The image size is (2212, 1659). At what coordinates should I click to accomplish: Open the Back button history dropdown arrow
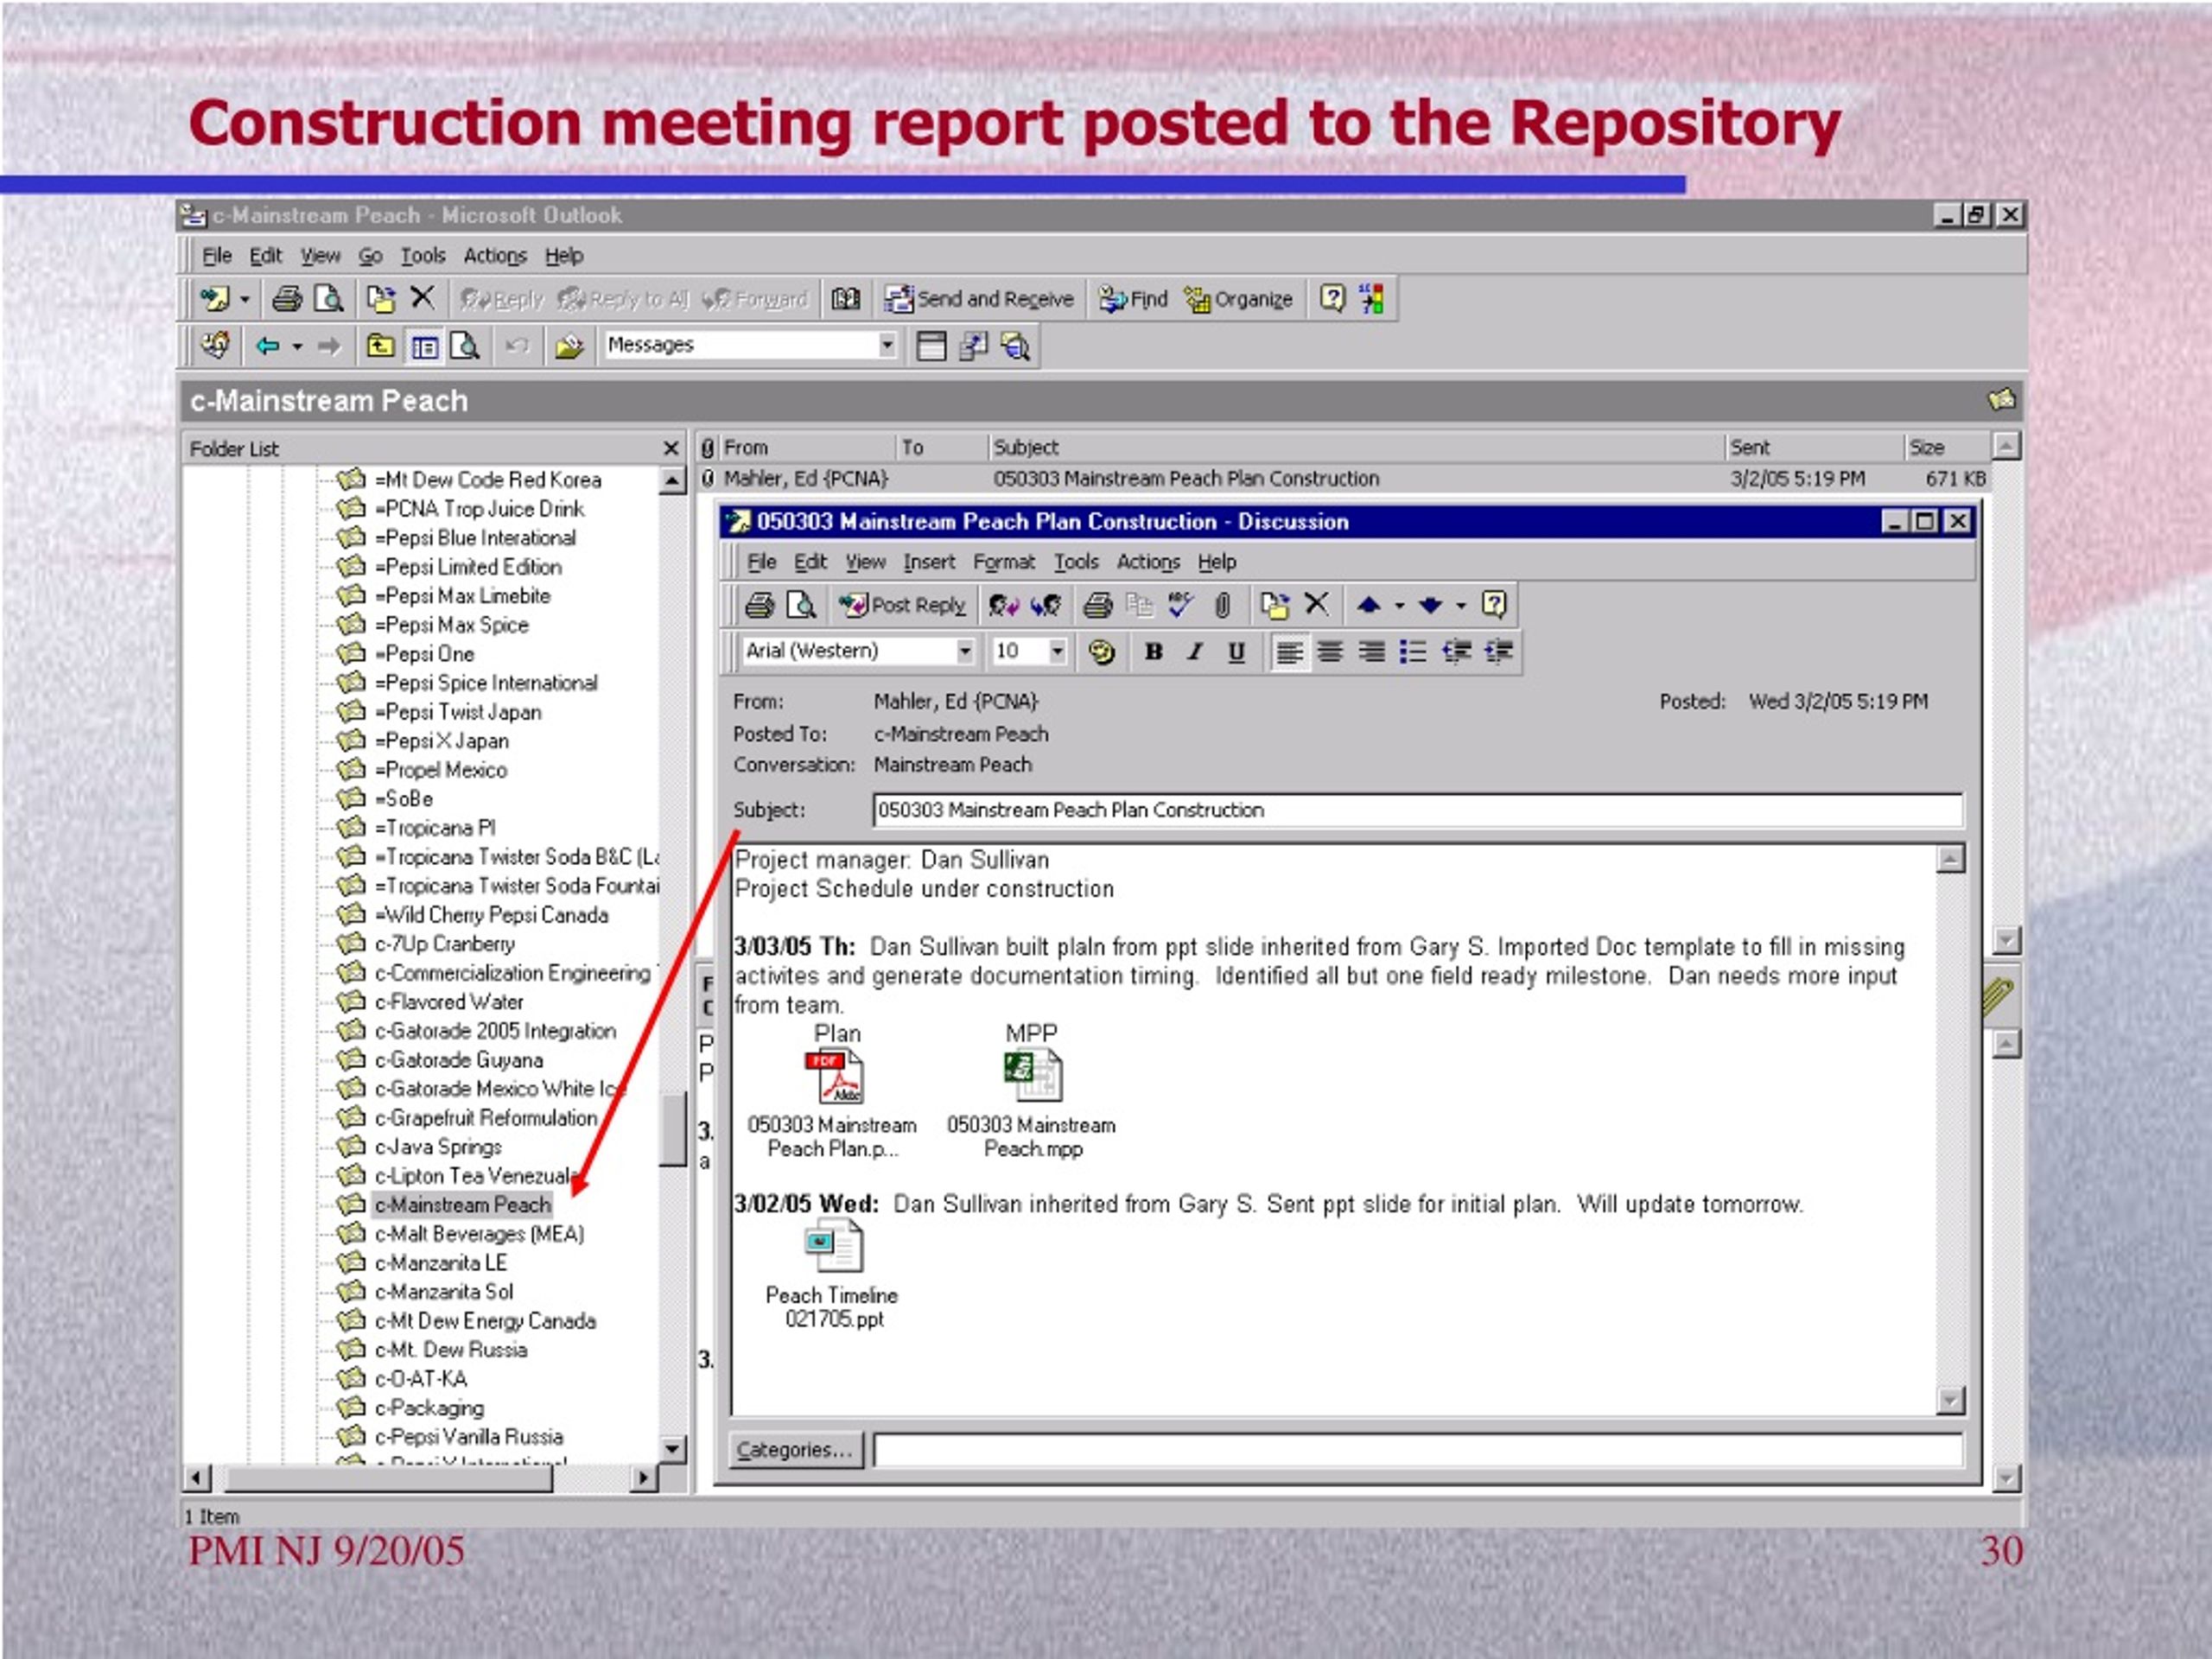pyautogui.click(x=298, y=347)
